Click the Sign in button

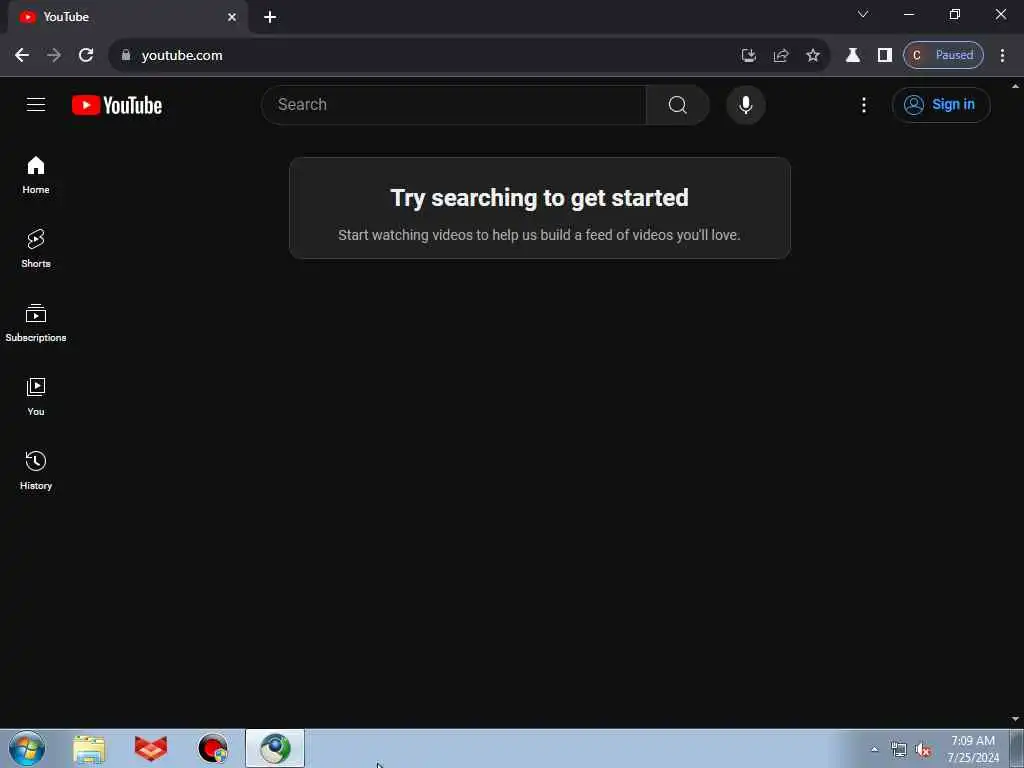point(940,104)
